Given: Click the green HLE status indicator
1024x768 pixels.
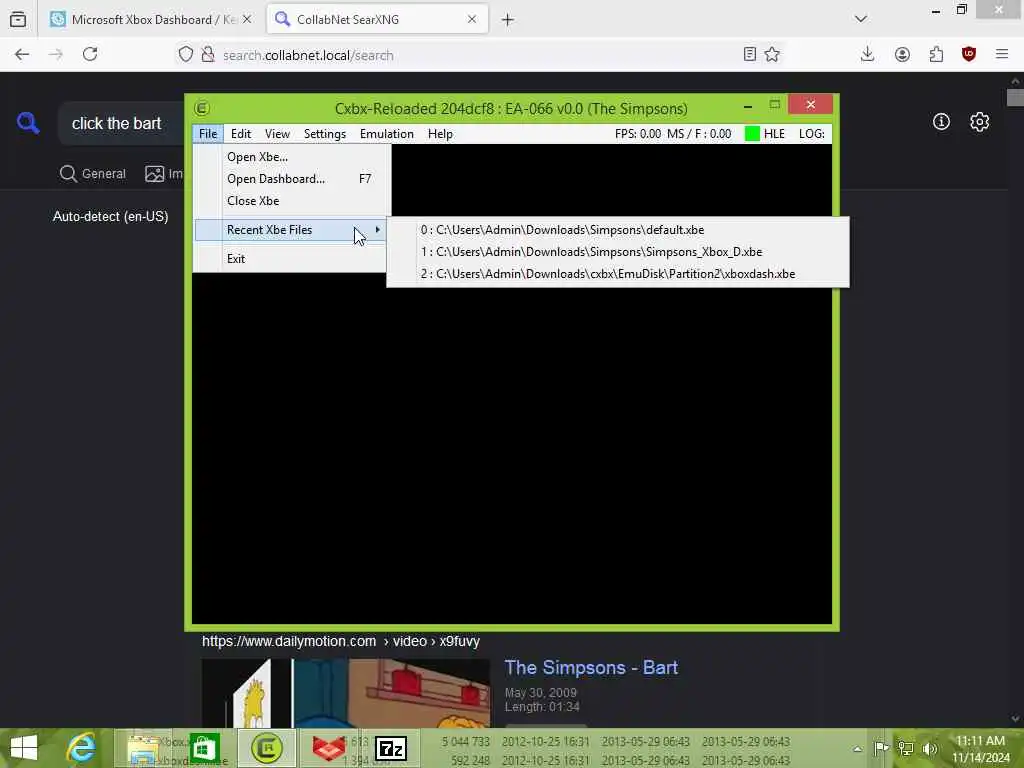Looking at the screenshot, I should coord(752,134).
